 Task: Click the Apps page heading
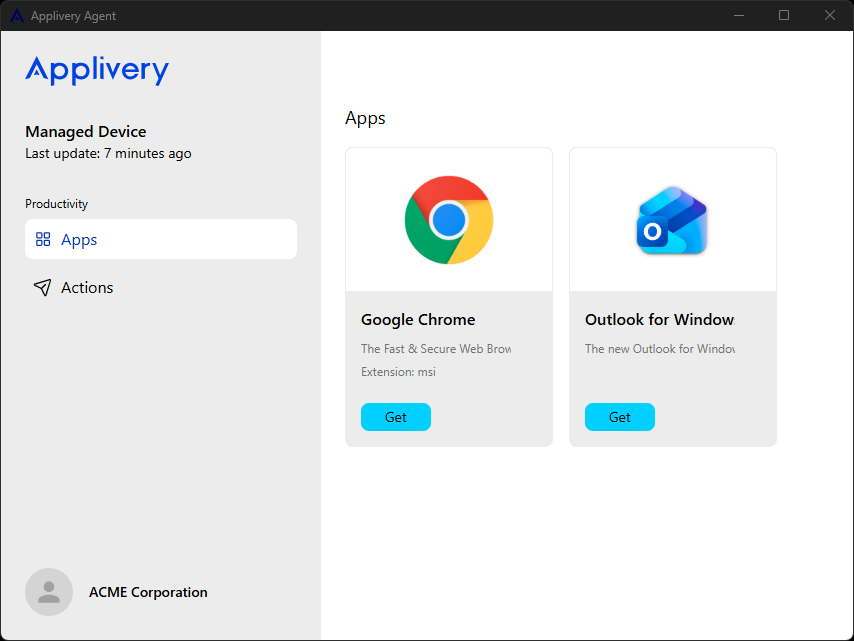(365, 118)
